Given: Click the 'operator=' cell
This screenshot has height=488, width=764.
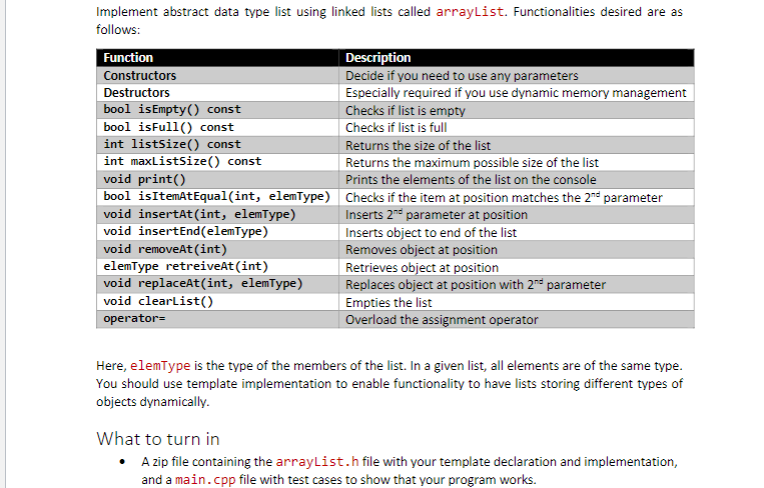Looking at the screenshot, I should pos(217,319).
